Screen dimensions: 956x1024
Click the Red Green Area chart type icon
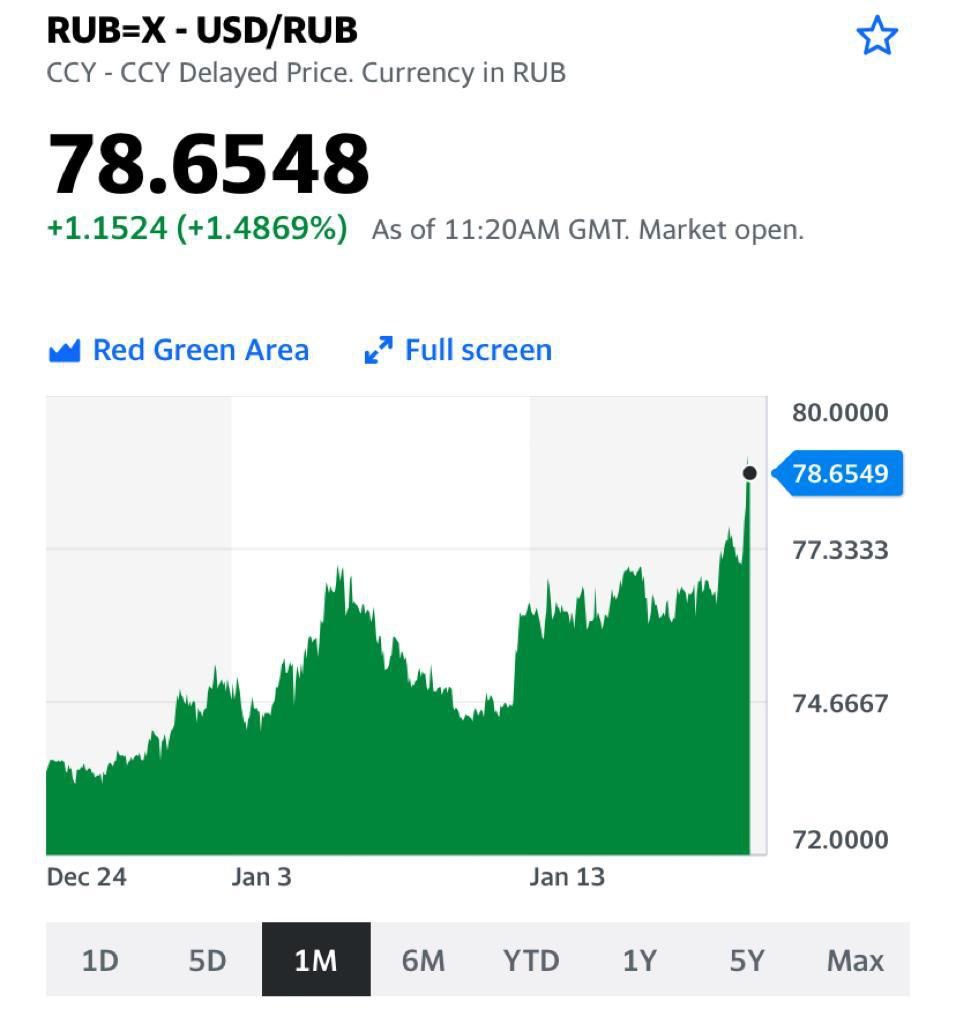(x=64, y=351)
